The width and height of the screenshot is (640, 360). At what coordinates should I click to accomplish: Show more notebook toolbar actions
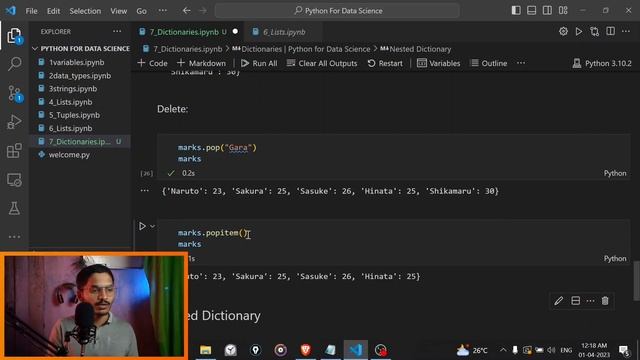tap(521, 63)
